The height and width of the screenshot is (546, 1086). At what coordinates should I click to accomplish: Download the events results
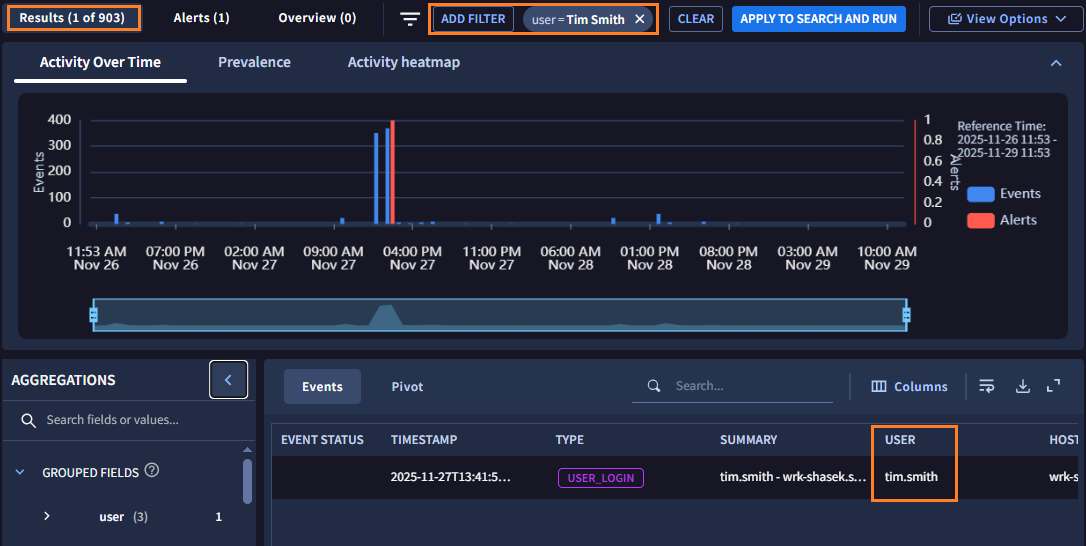click(x=1022, y=386)
